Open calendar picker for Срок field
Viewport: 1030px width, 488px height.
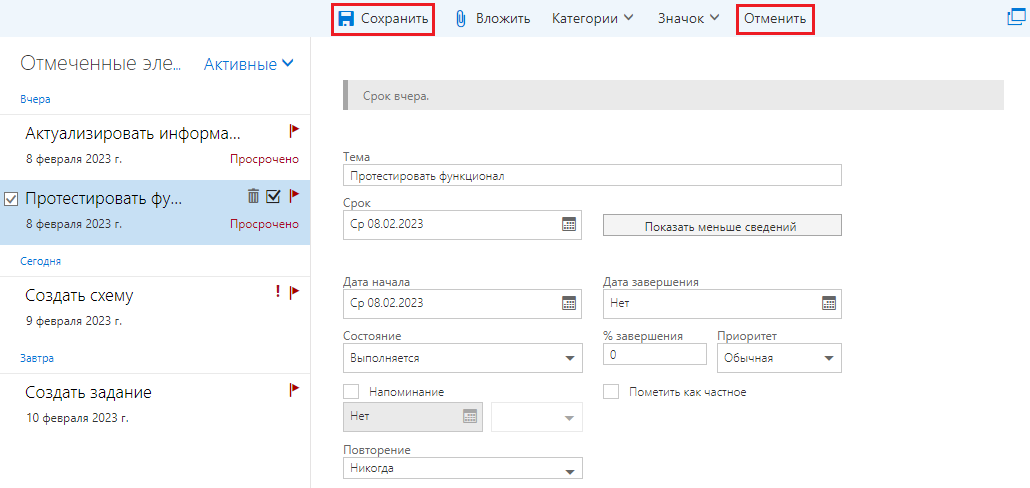click(x=569, y=224)
